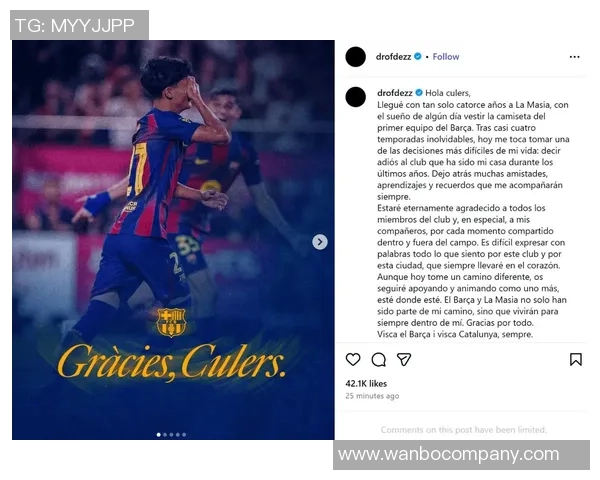The image size is (600, 480).
Task: Click caption author avatar circle
Action: point(355,97)
